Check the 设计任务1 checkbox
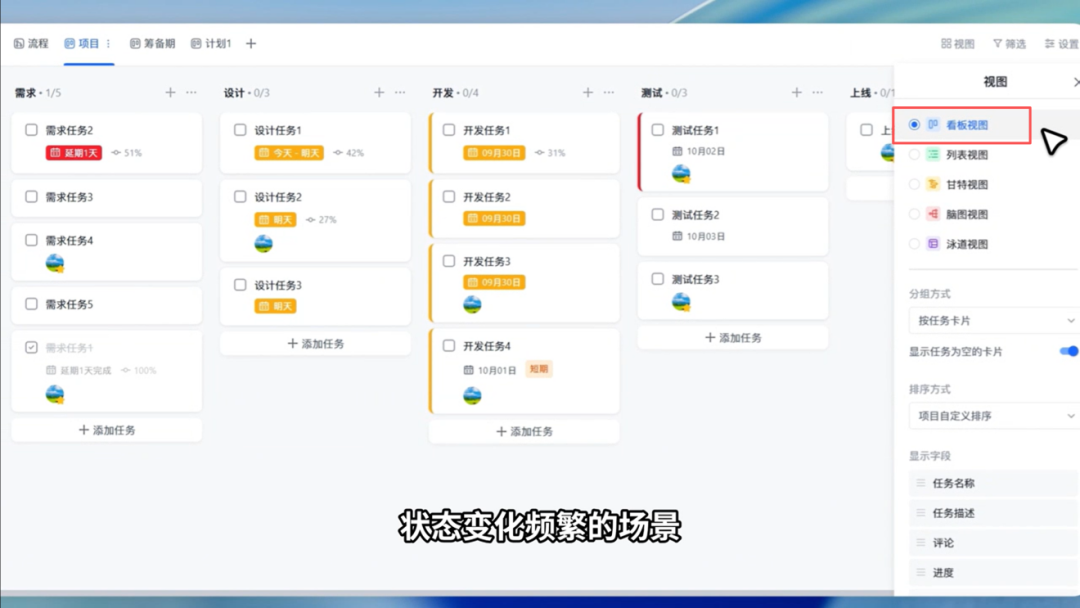Image resolution: width=1080 pixels, height=608 pixels. point(240,129)
